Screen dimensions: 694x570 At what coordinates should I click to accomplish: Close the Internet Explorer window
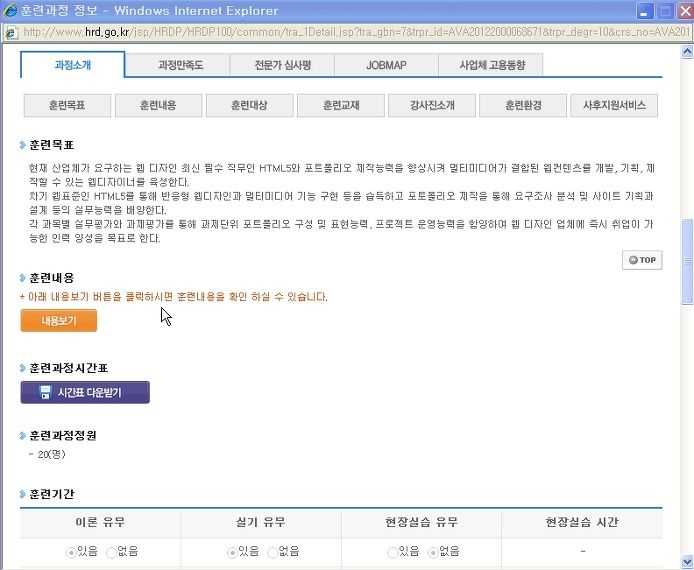(685, 11)
